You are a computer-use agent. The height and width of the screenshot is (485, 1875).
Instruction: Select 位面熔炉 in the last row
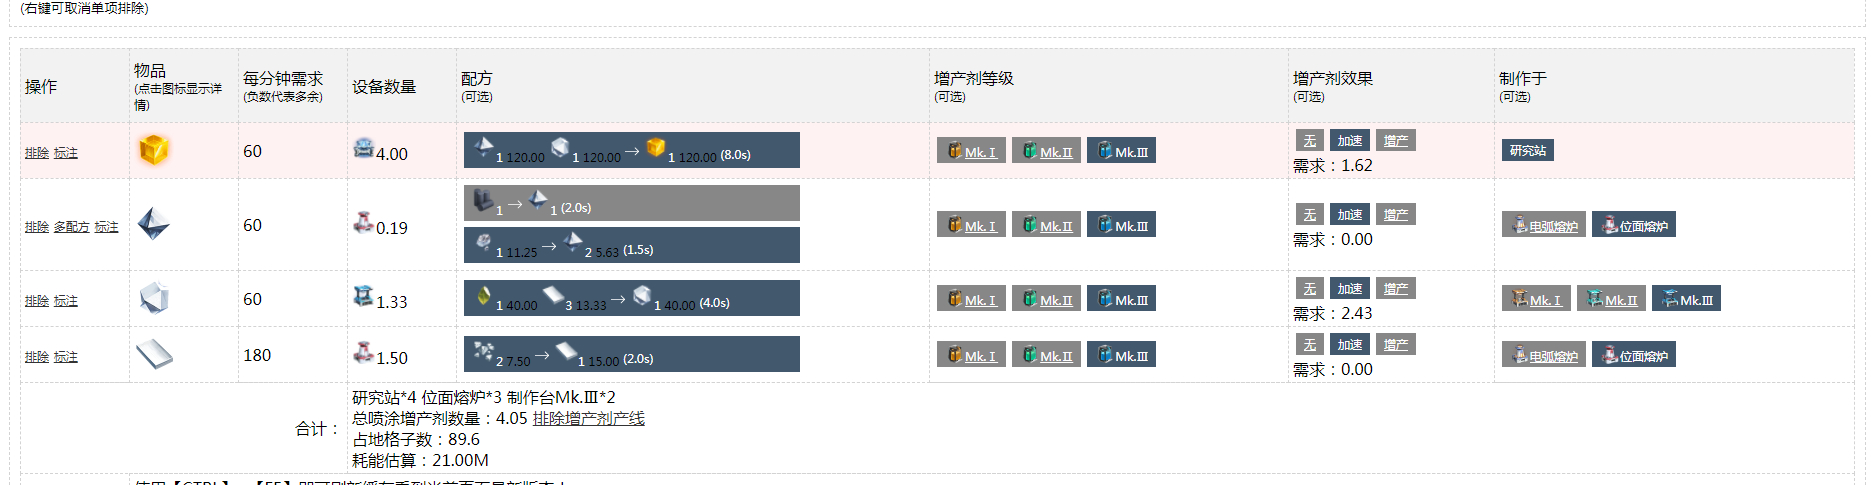tap(1634, 355)
